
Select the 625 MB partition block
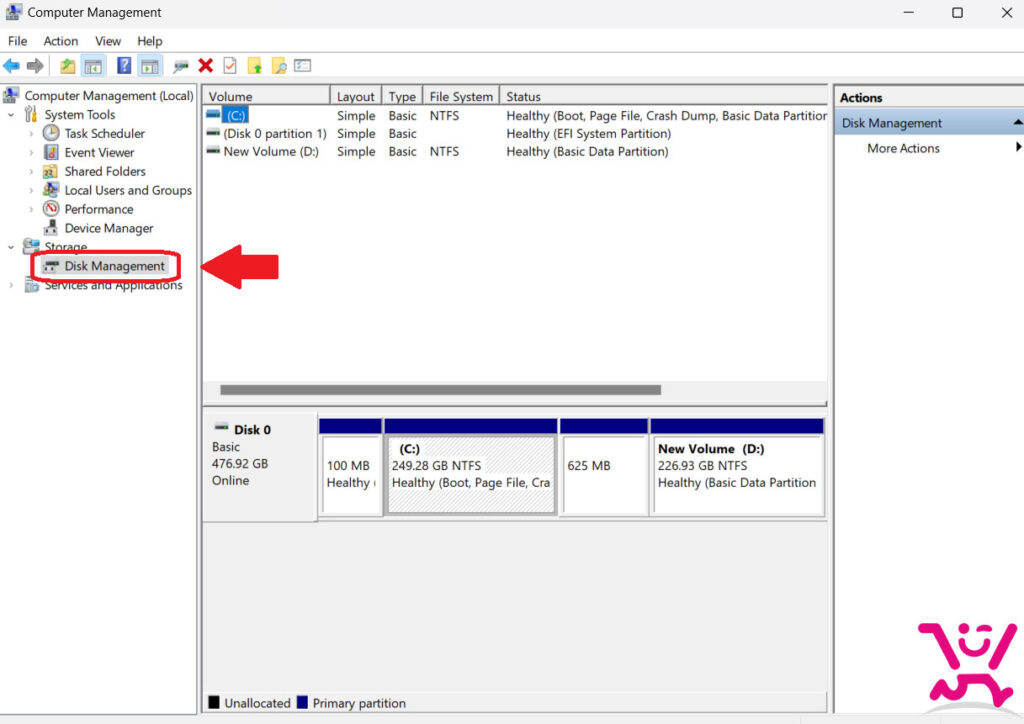click(604, 474)
